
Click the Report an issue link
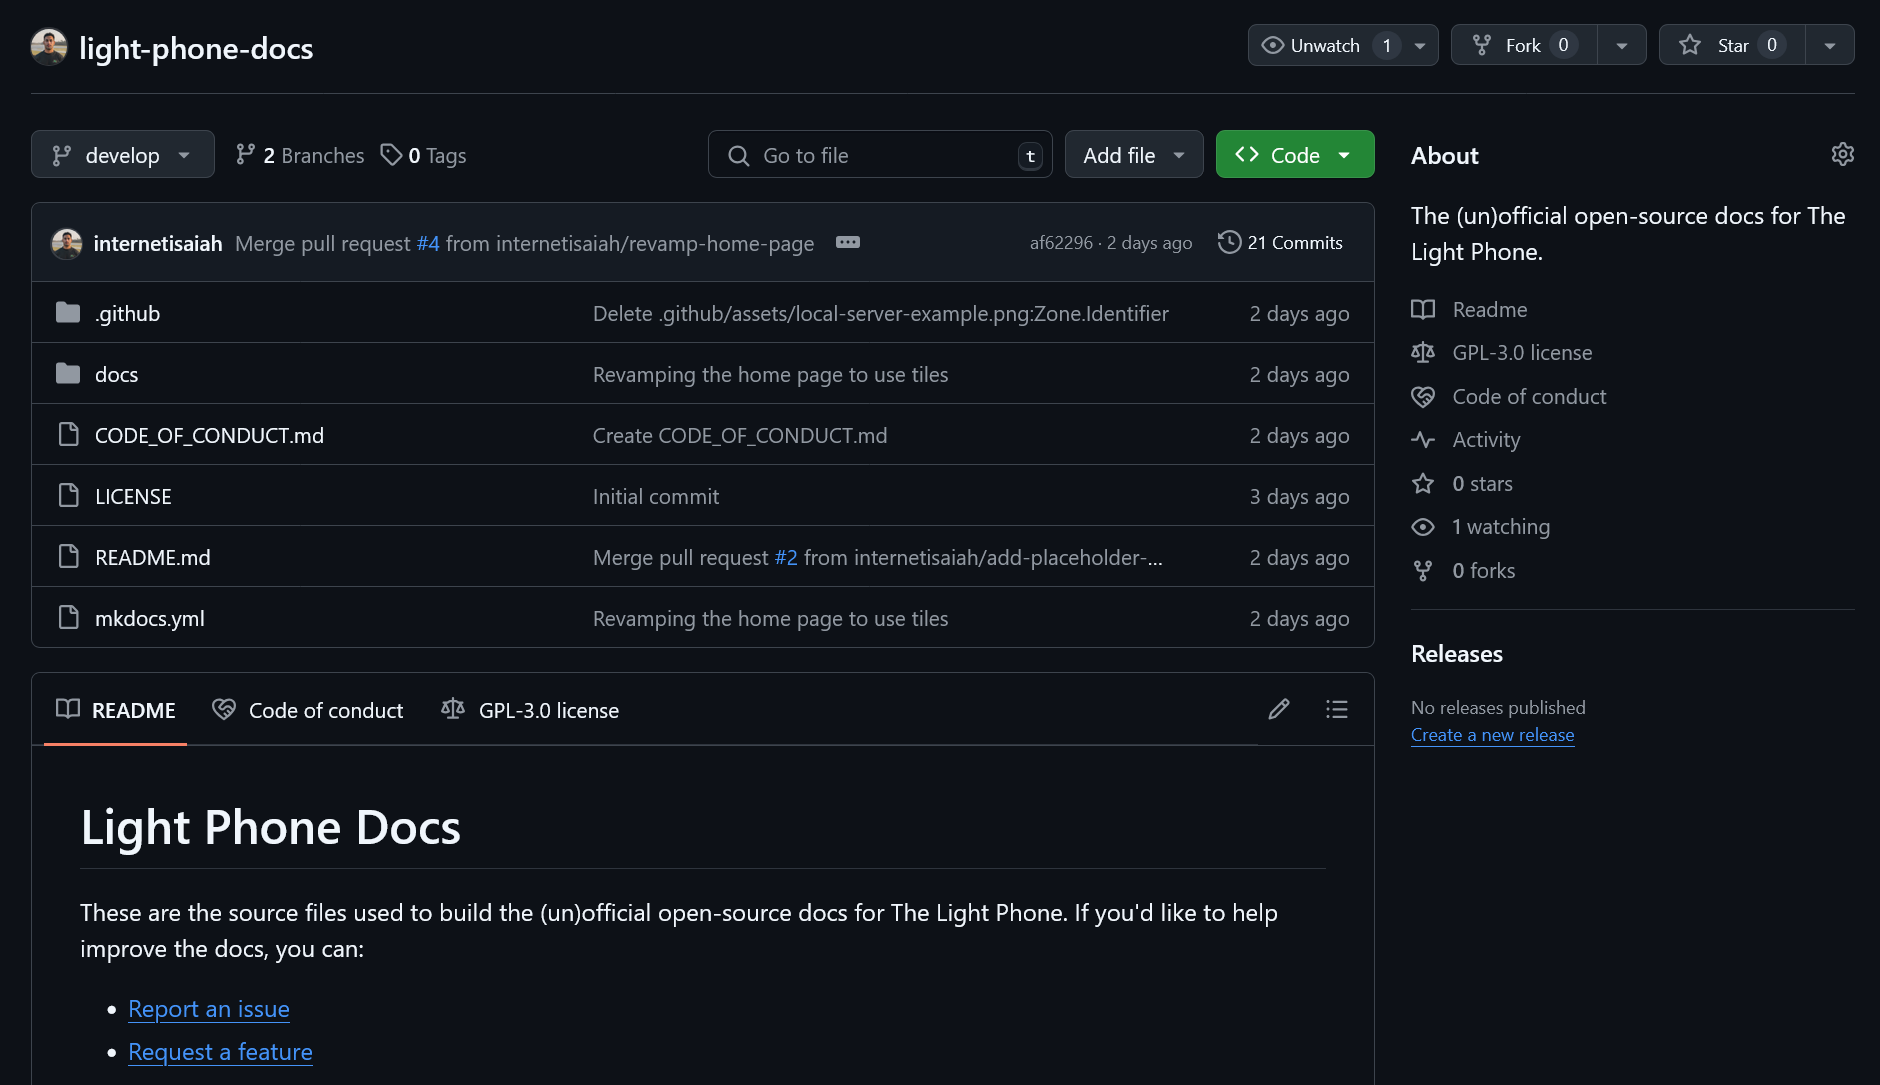click(209, 1008)
